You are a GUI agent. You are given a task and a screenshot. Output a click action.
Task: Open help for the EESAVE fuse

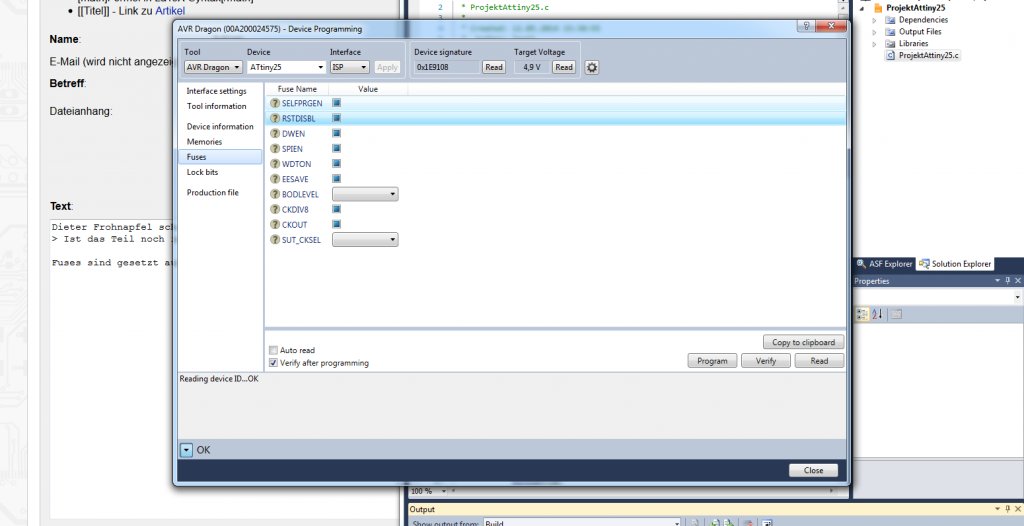[275, 179]
